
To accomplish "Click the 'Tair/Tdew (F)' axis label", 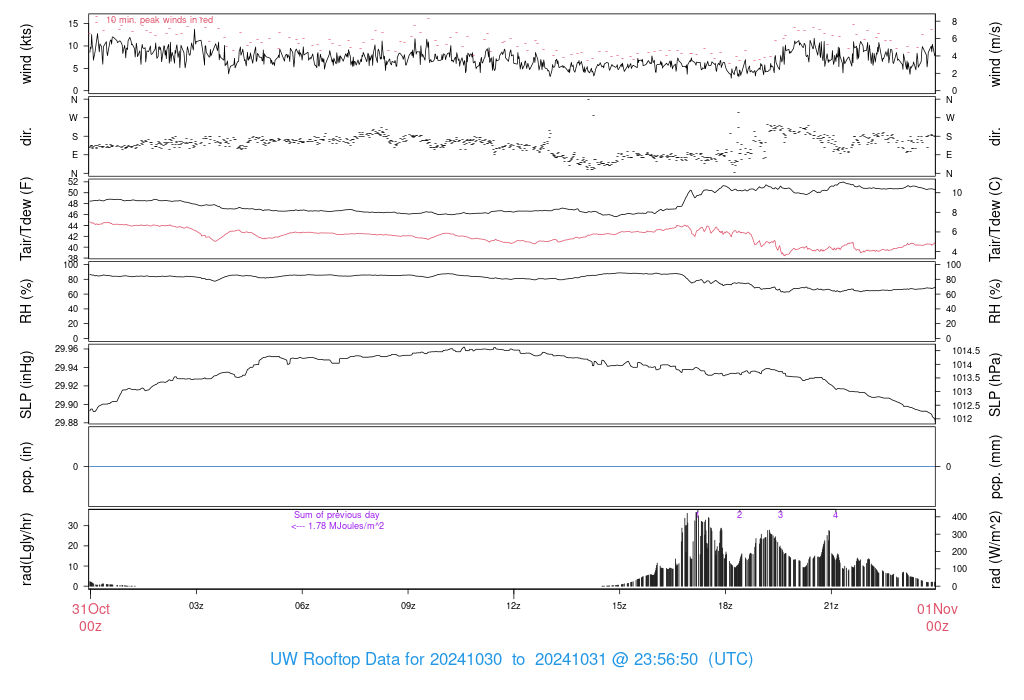I will 27,219.
